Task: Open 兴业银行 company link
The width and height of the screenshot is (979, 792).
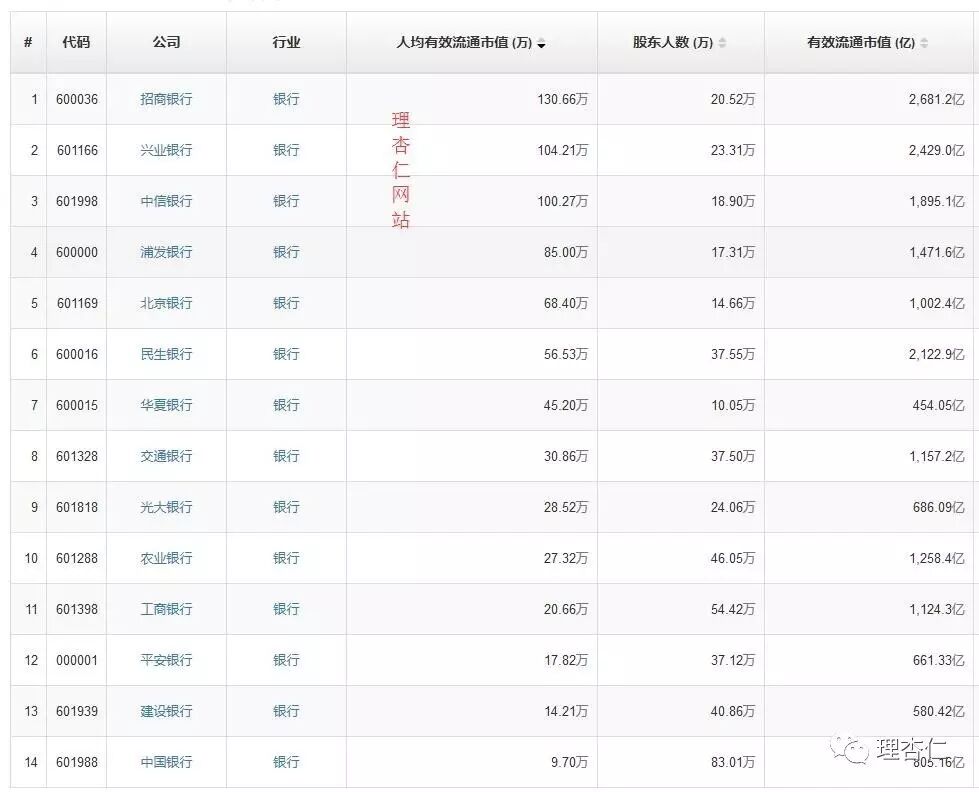Action: [166, 150]
